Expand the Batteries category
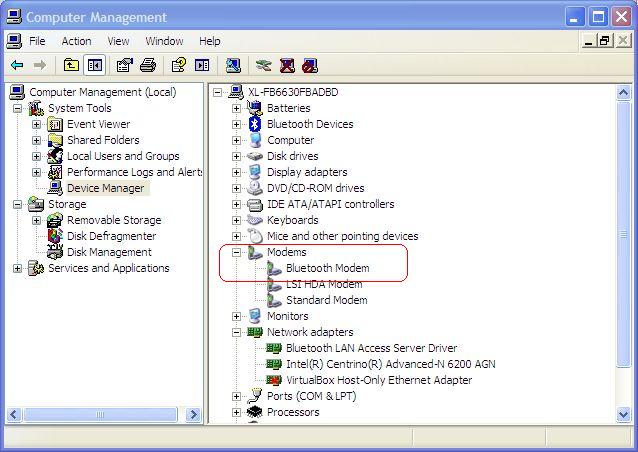Image resolution: width=638 pixels, height=452 pixels. click(237, 108)
